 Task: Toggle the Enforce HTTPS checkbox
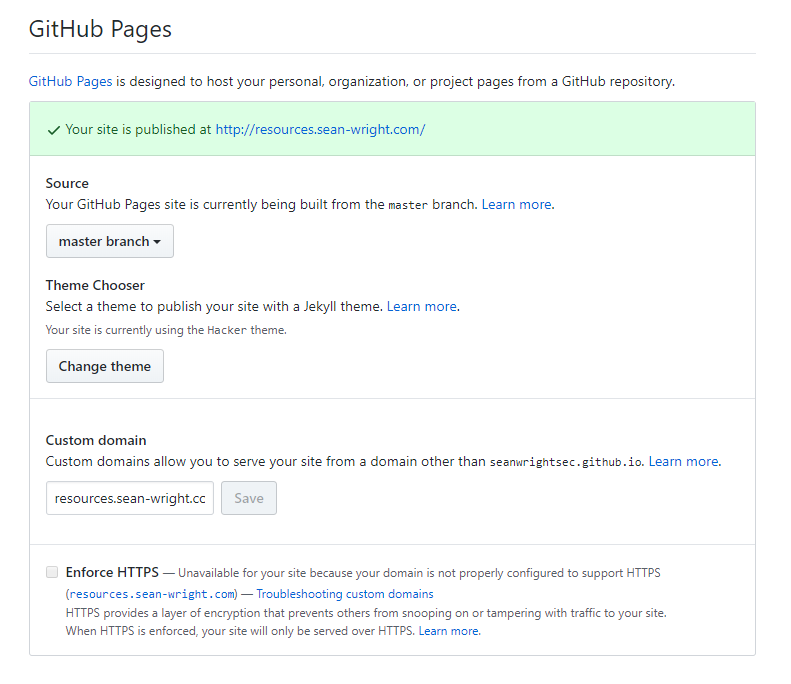(x=52, y=572)
